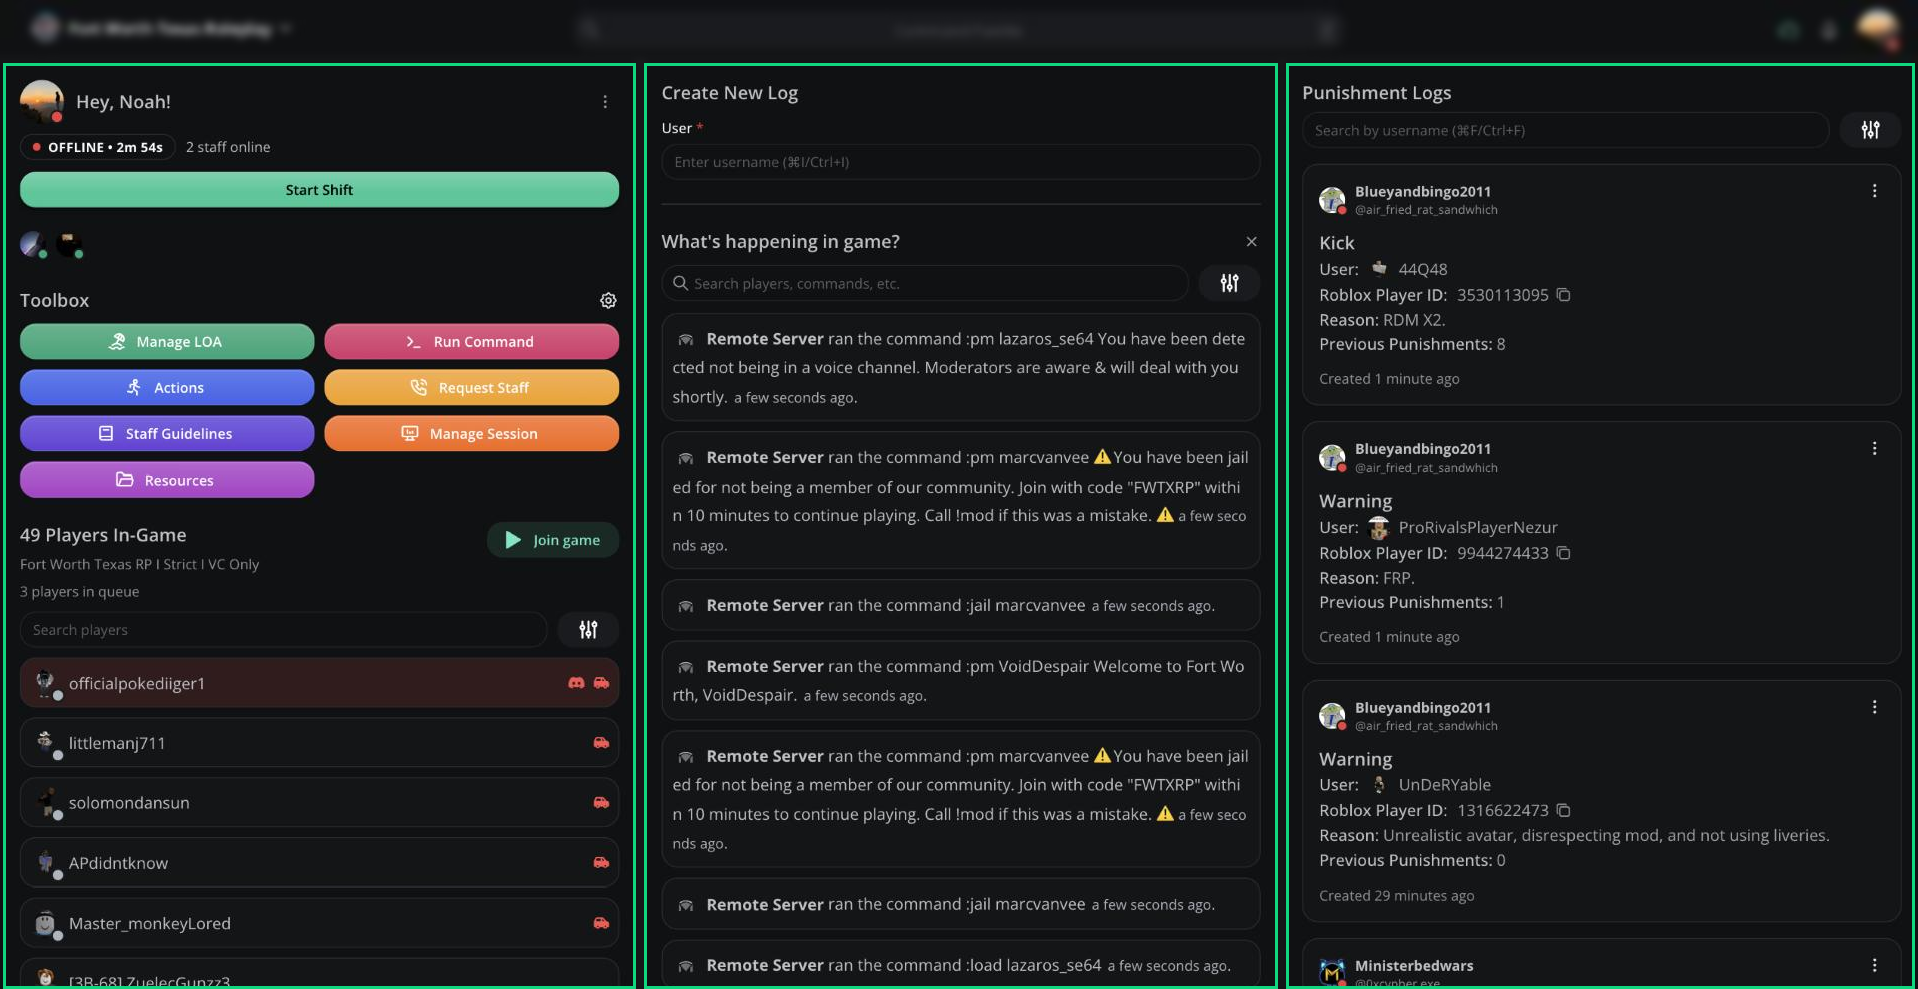This screenshot has width=1918, height=989.
Task: Select player littlemanj711
Action: point(319,743)
